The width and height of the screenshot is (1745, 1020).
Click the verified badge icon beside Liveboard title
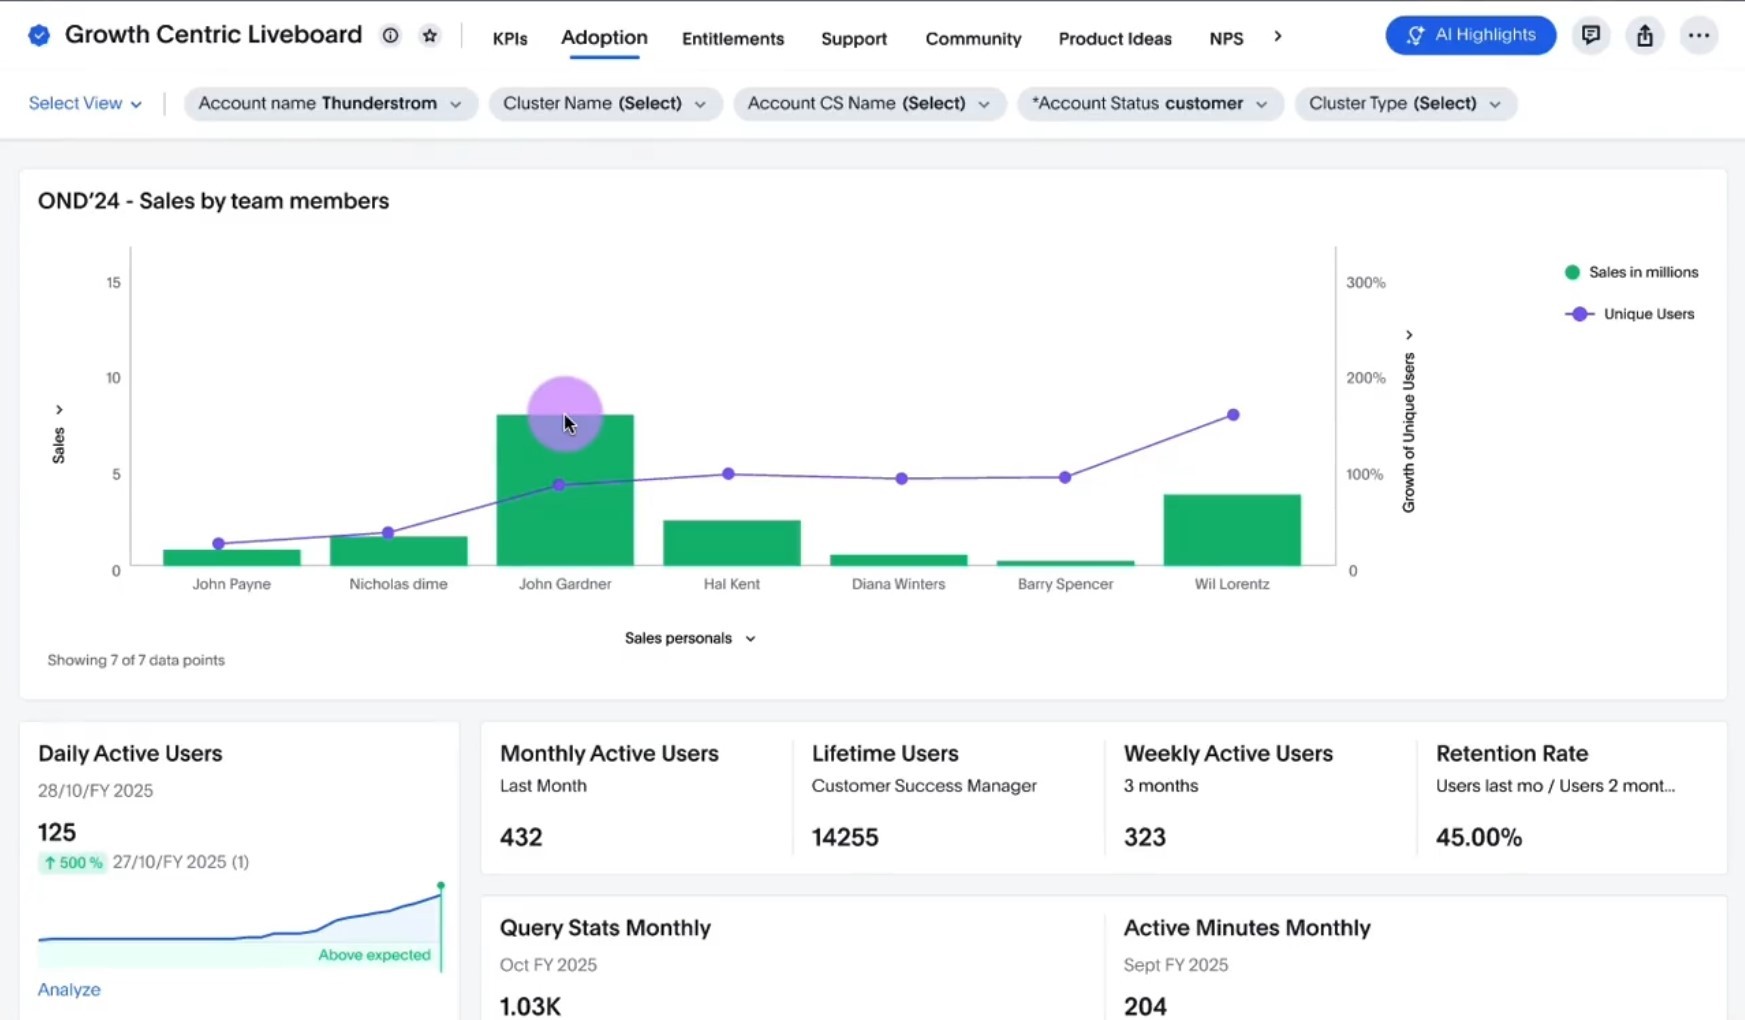(39, 36)
